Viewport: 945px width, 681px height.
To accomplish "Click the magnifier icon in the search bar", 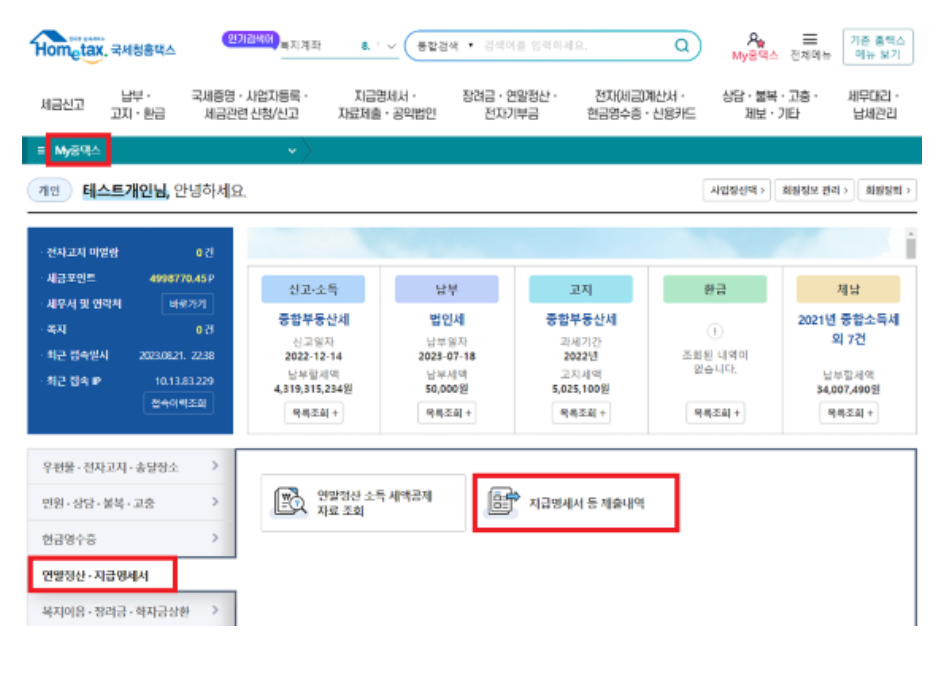I will 682,42.
